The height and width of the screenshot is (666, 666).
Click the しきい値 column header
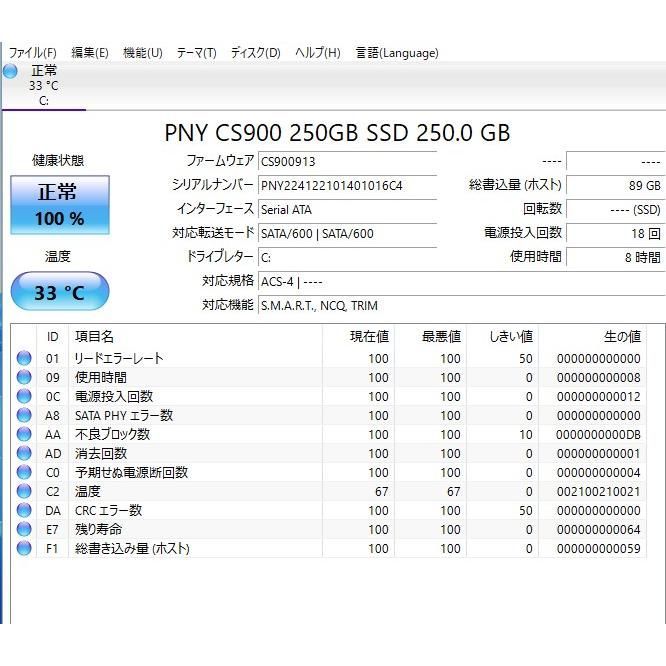click(503, 337)
